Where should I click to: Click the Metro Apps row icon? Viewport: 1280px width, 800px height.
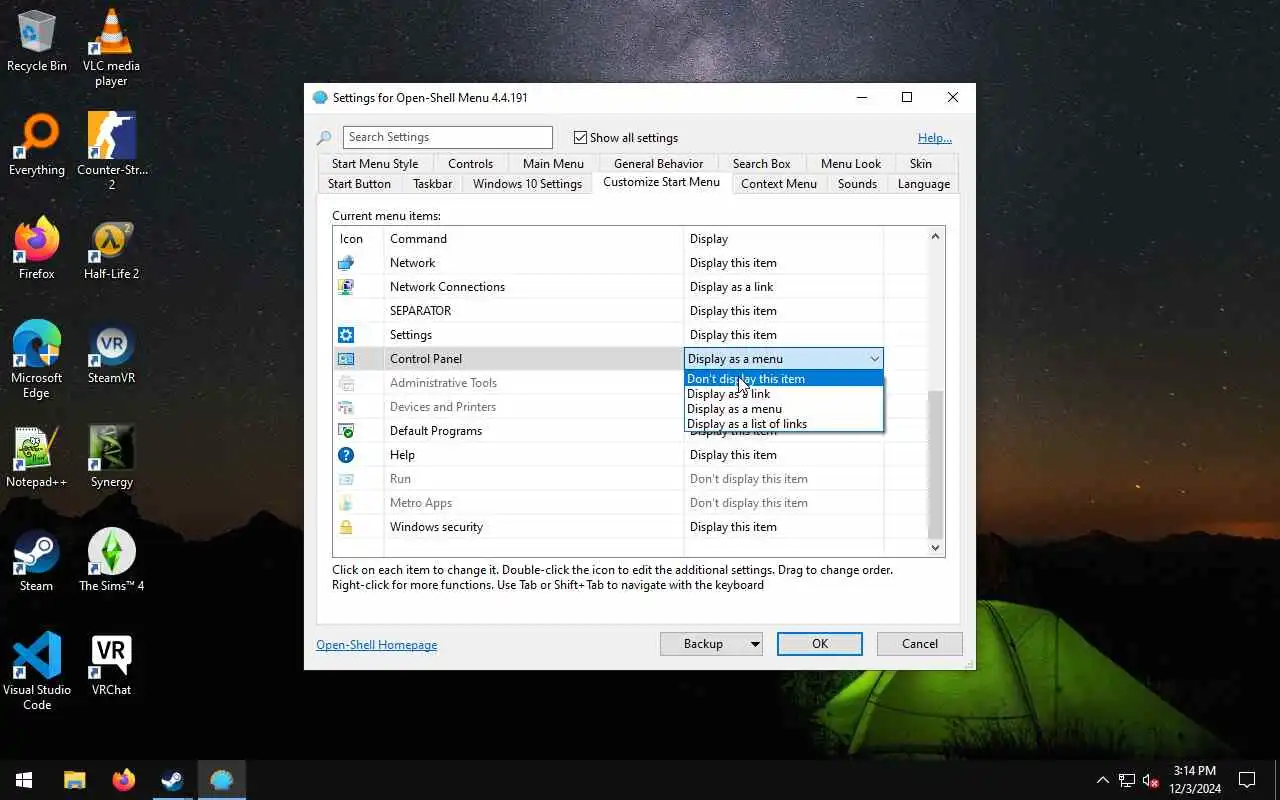point(346,503)
